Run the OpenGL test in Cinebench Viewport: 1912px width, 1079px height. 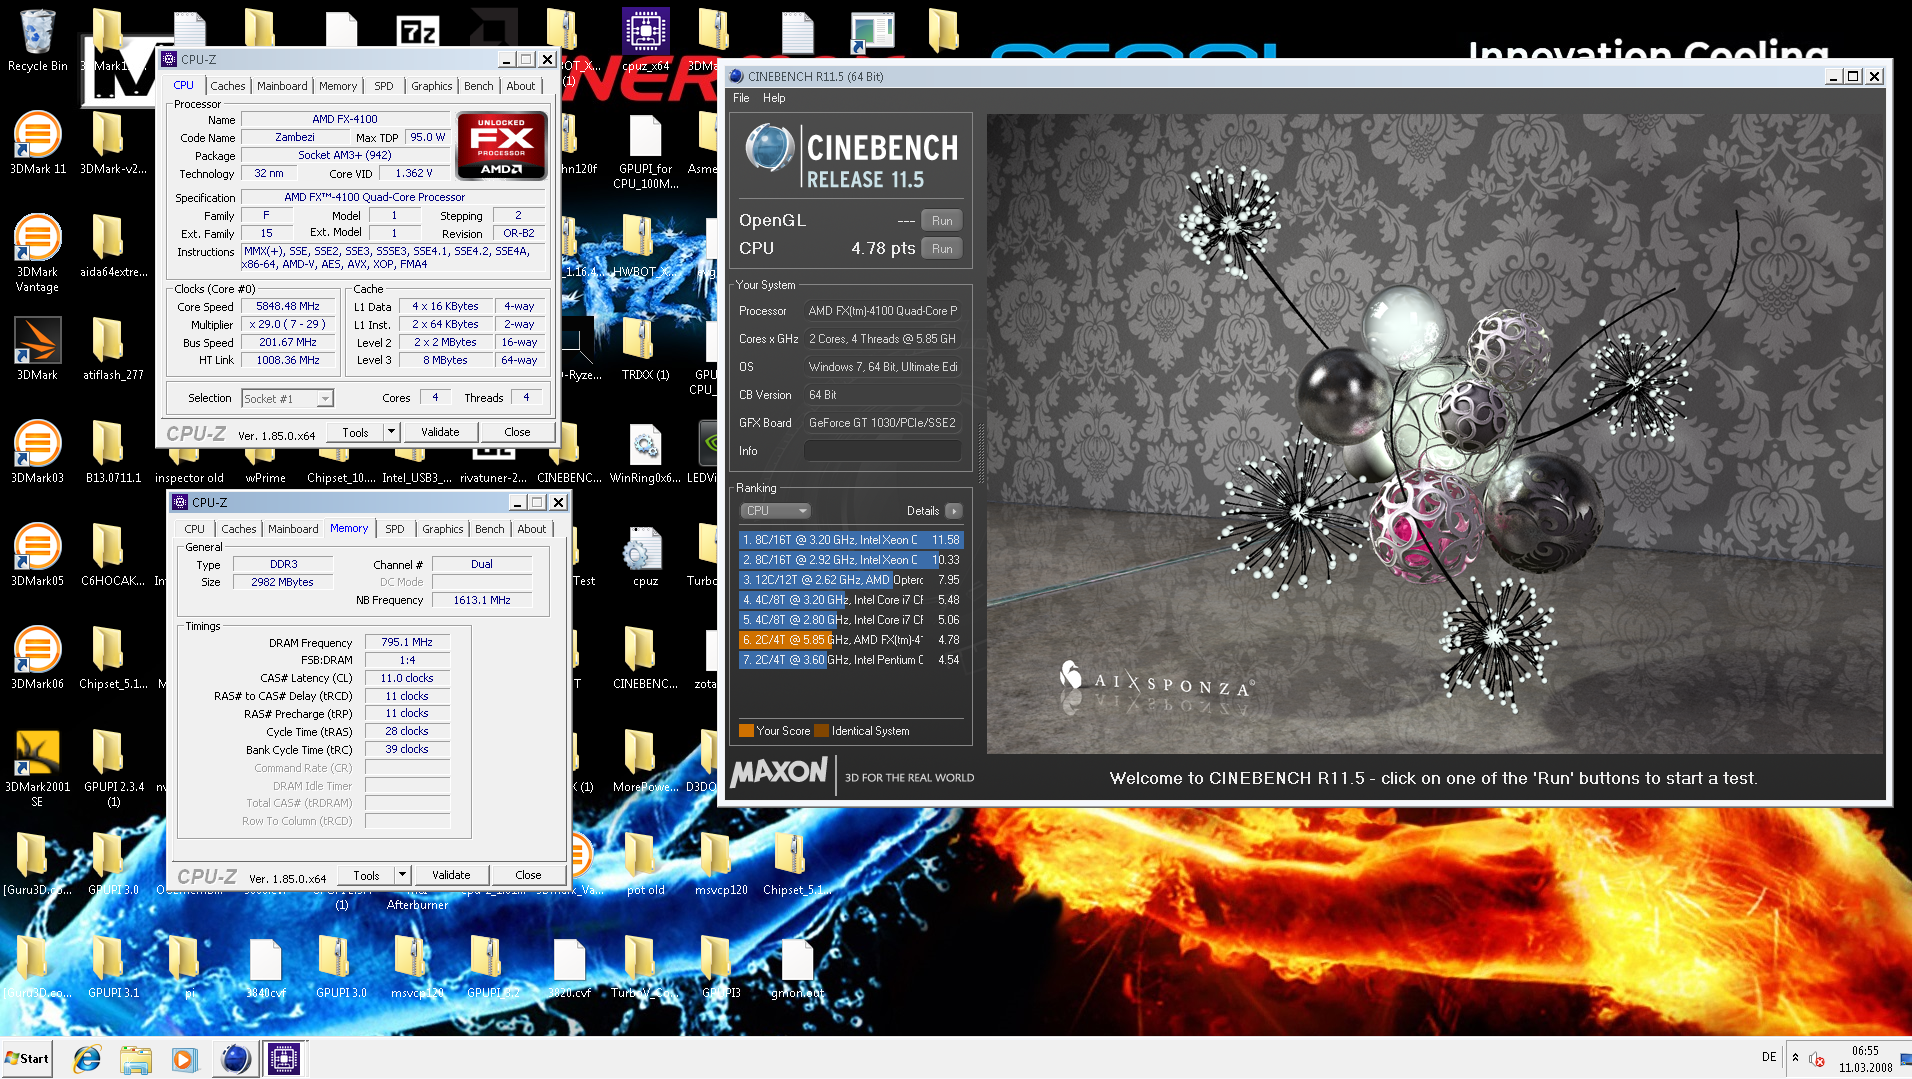(942, 221)
